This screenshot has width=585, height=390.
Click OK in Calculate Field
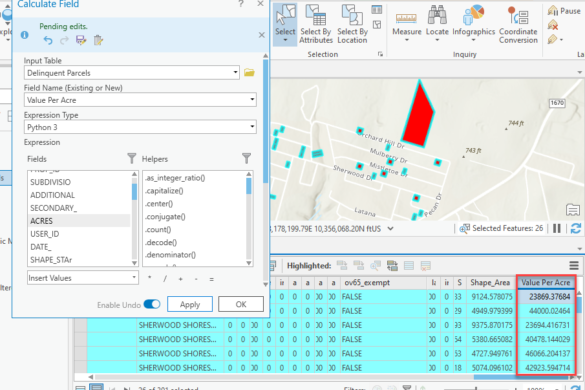241,304
